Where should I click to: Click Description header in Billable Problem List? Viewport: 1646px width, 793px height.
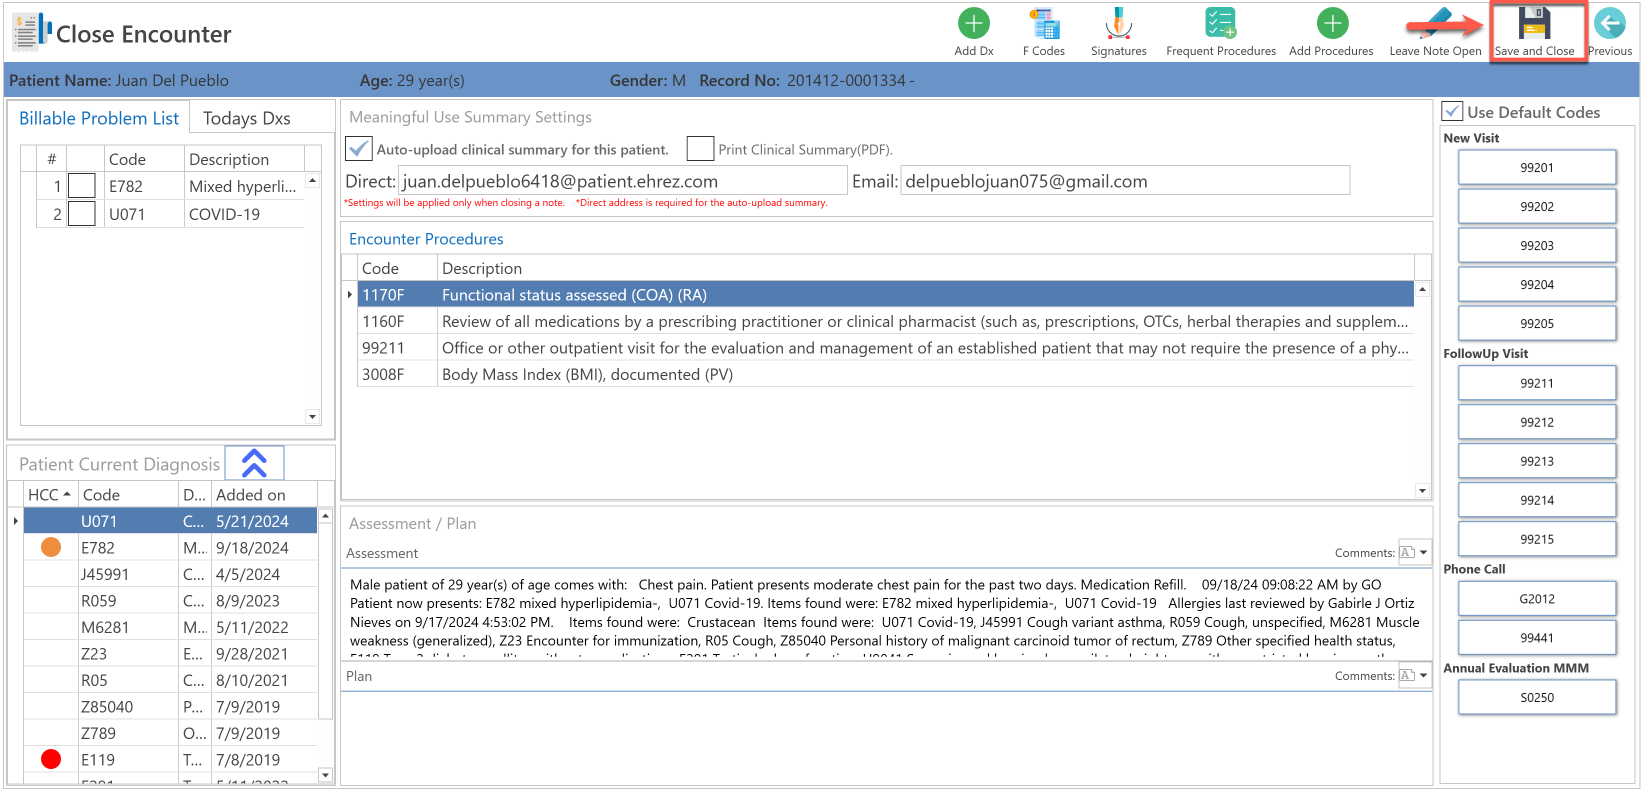244,159
